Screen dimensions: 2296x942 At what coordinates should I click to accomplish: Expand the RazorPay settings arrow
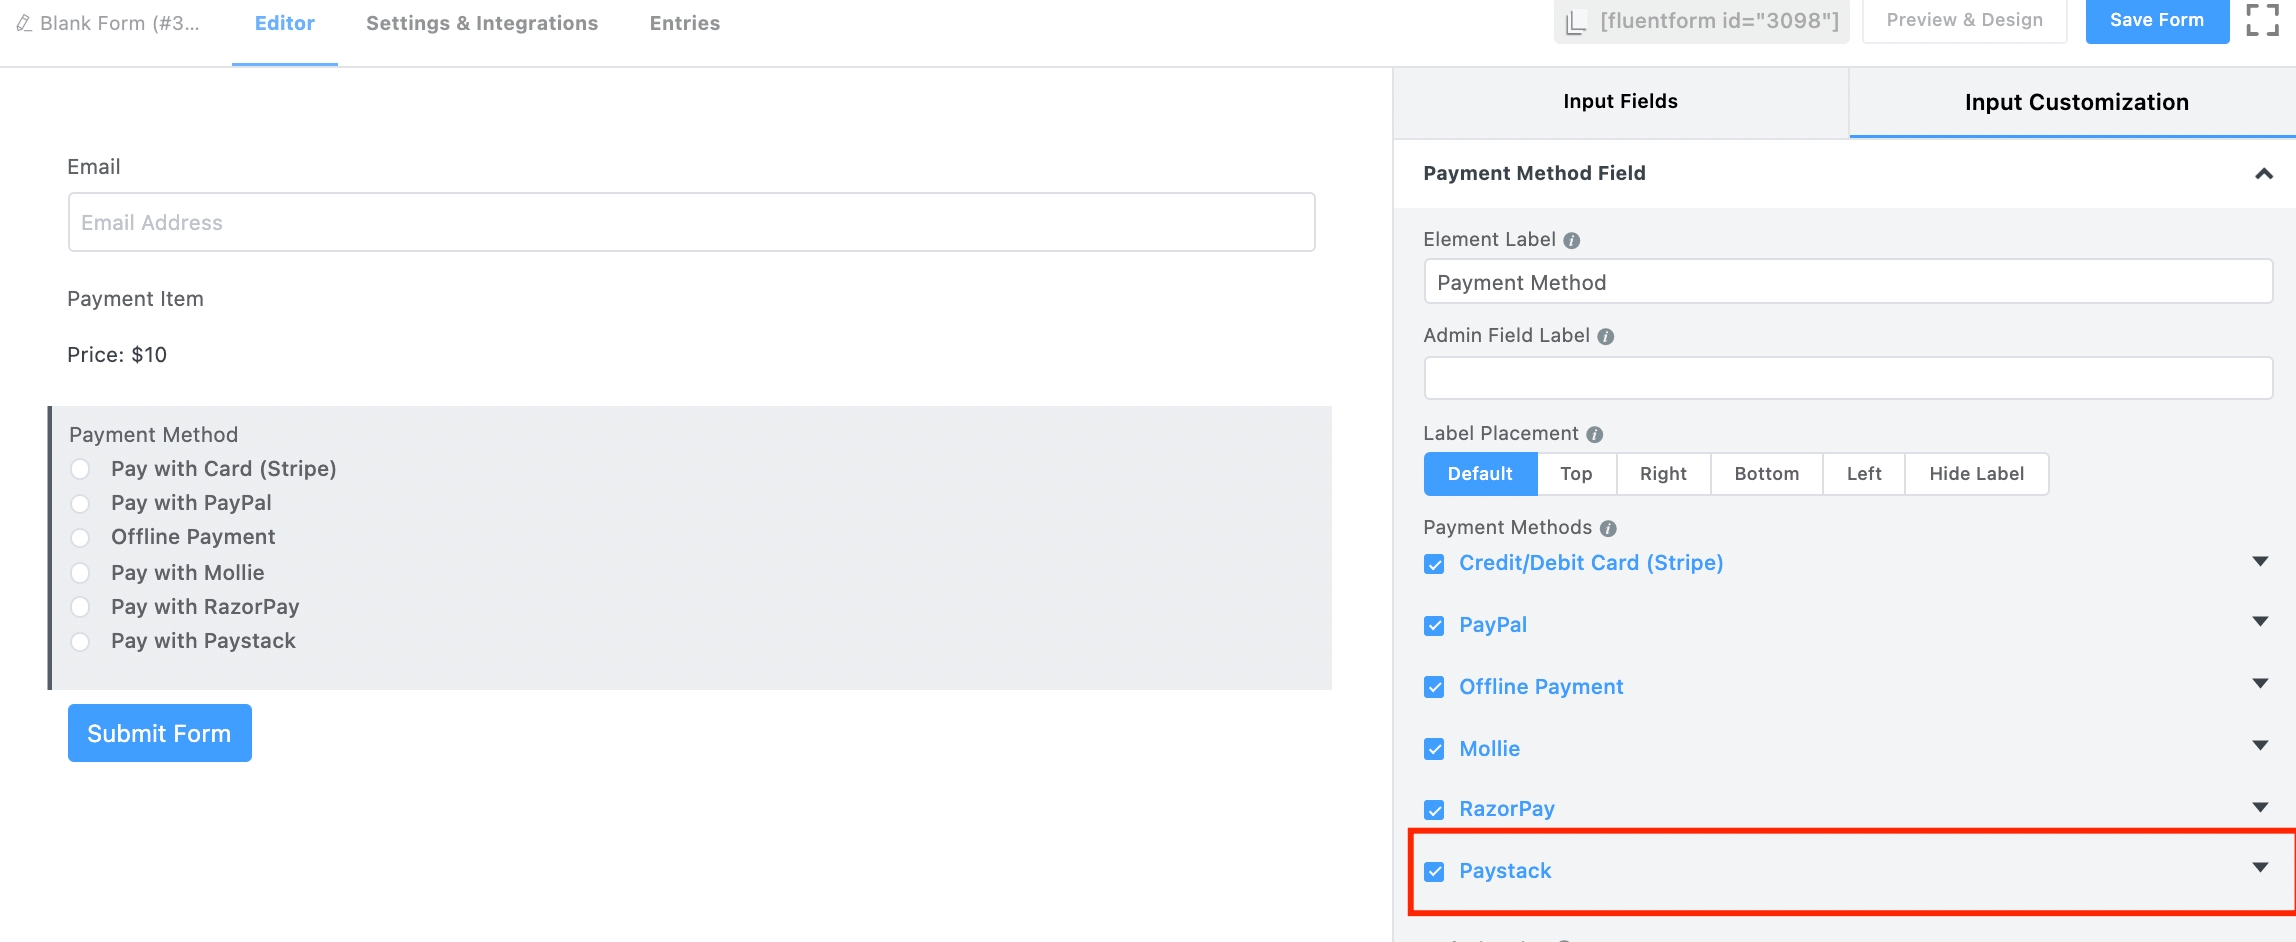pyautogui.click(x=2260, y=807)
